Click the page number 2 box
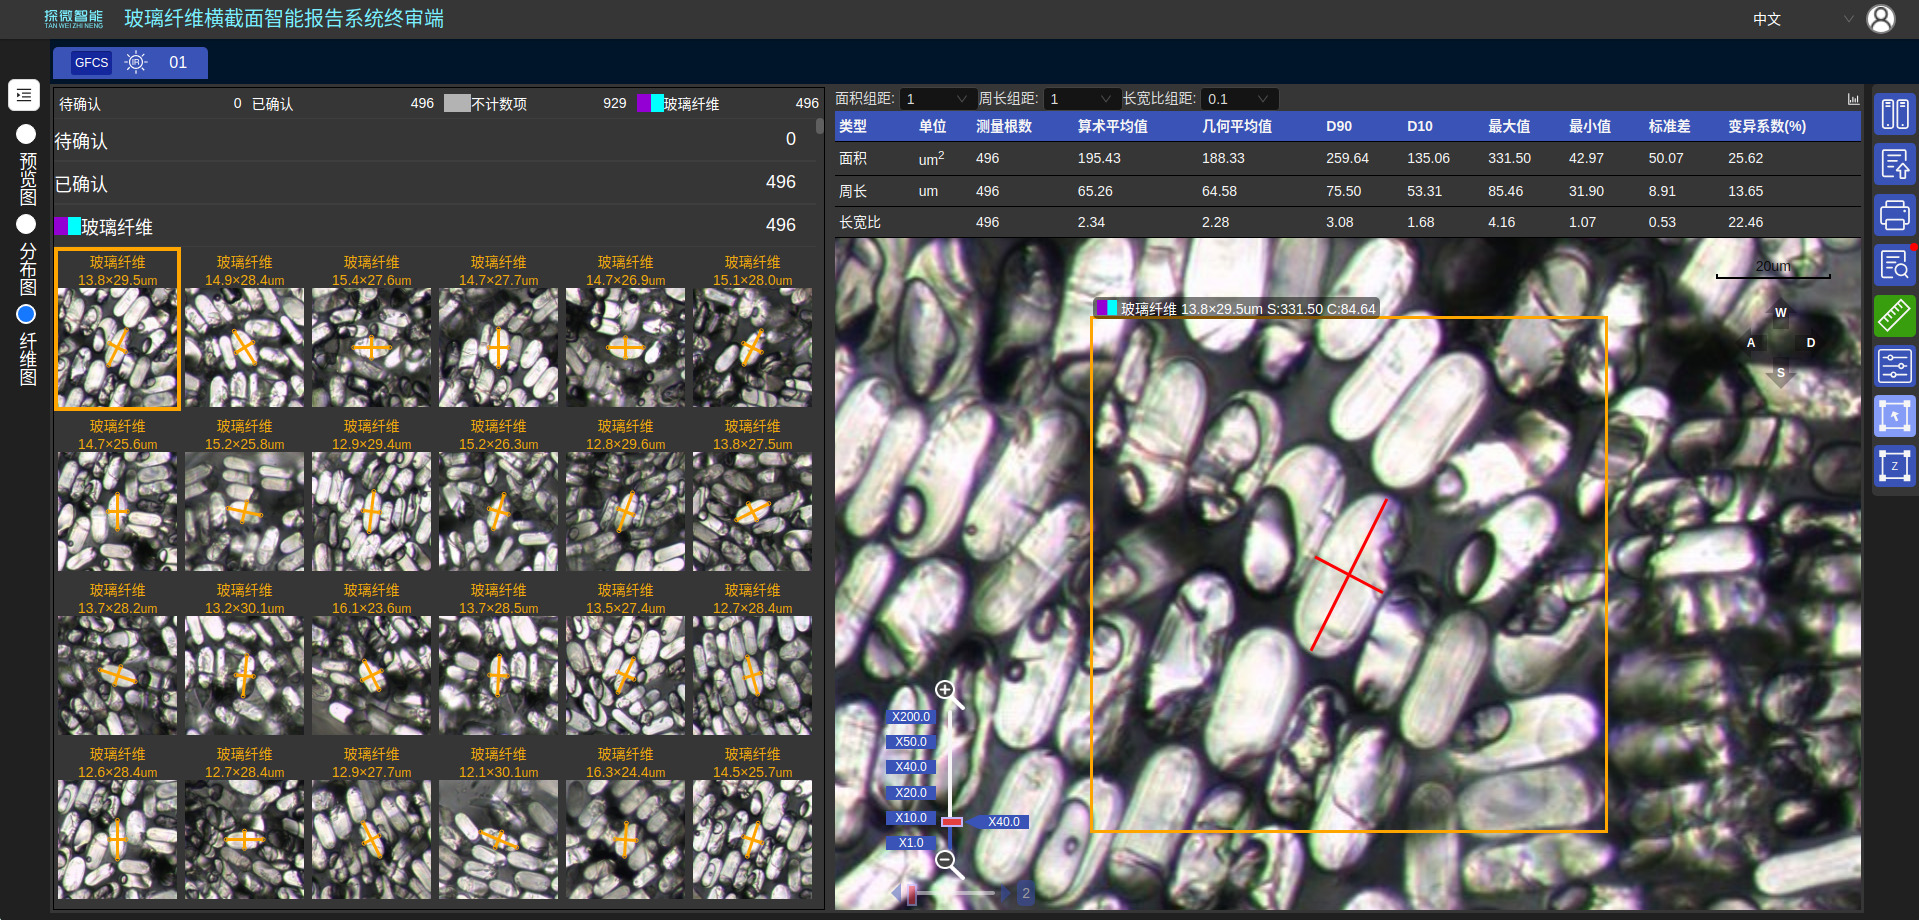This screenshot has height=920, width=1919. (1025, 893)
